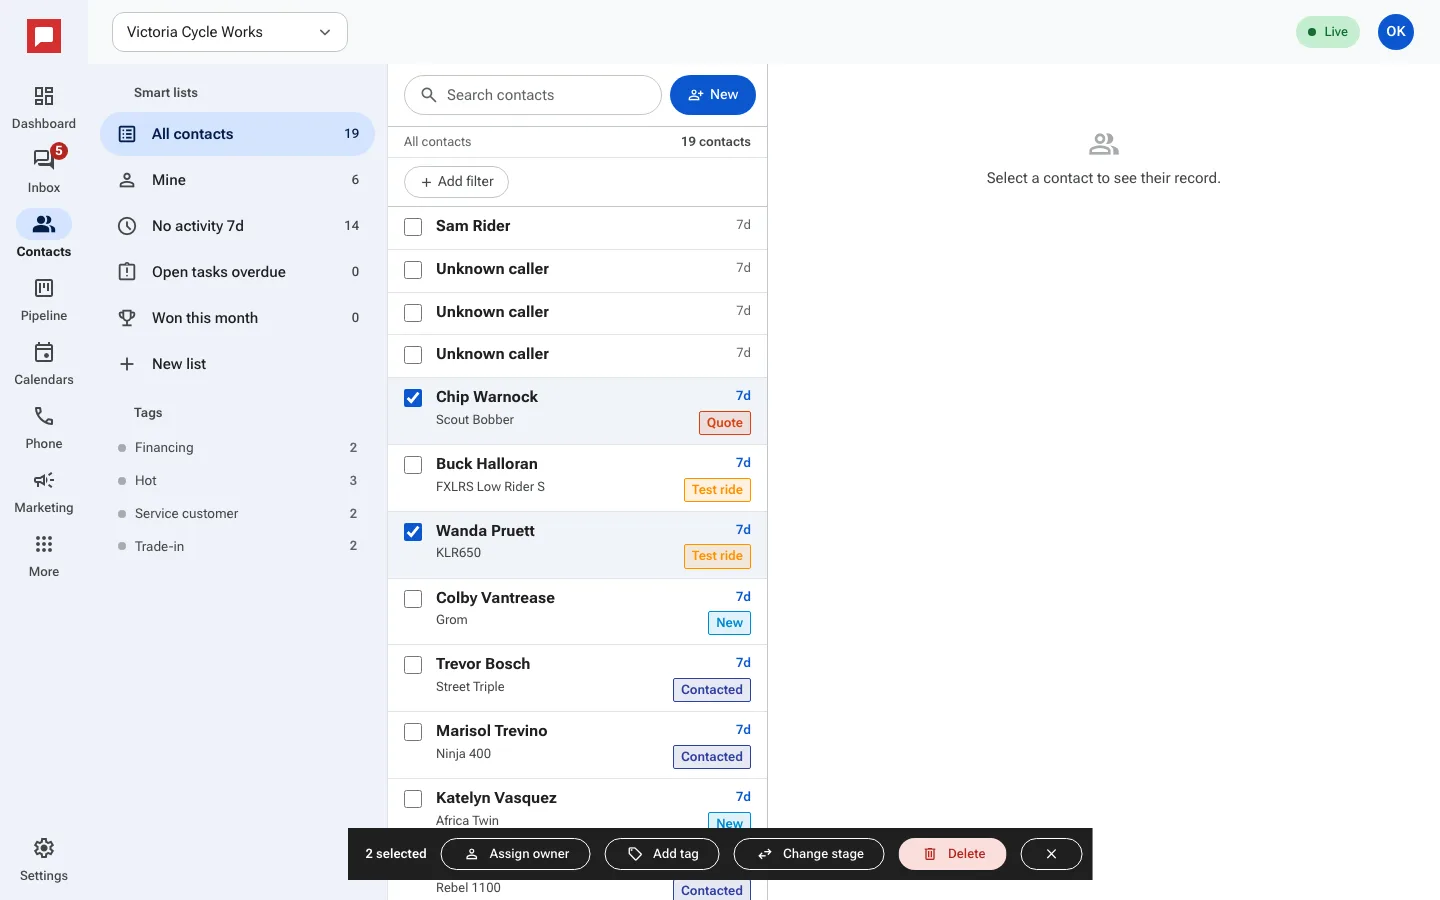Filter by the Financing tag
Viewport: 1440px width, 900px height.
point(237,448)
